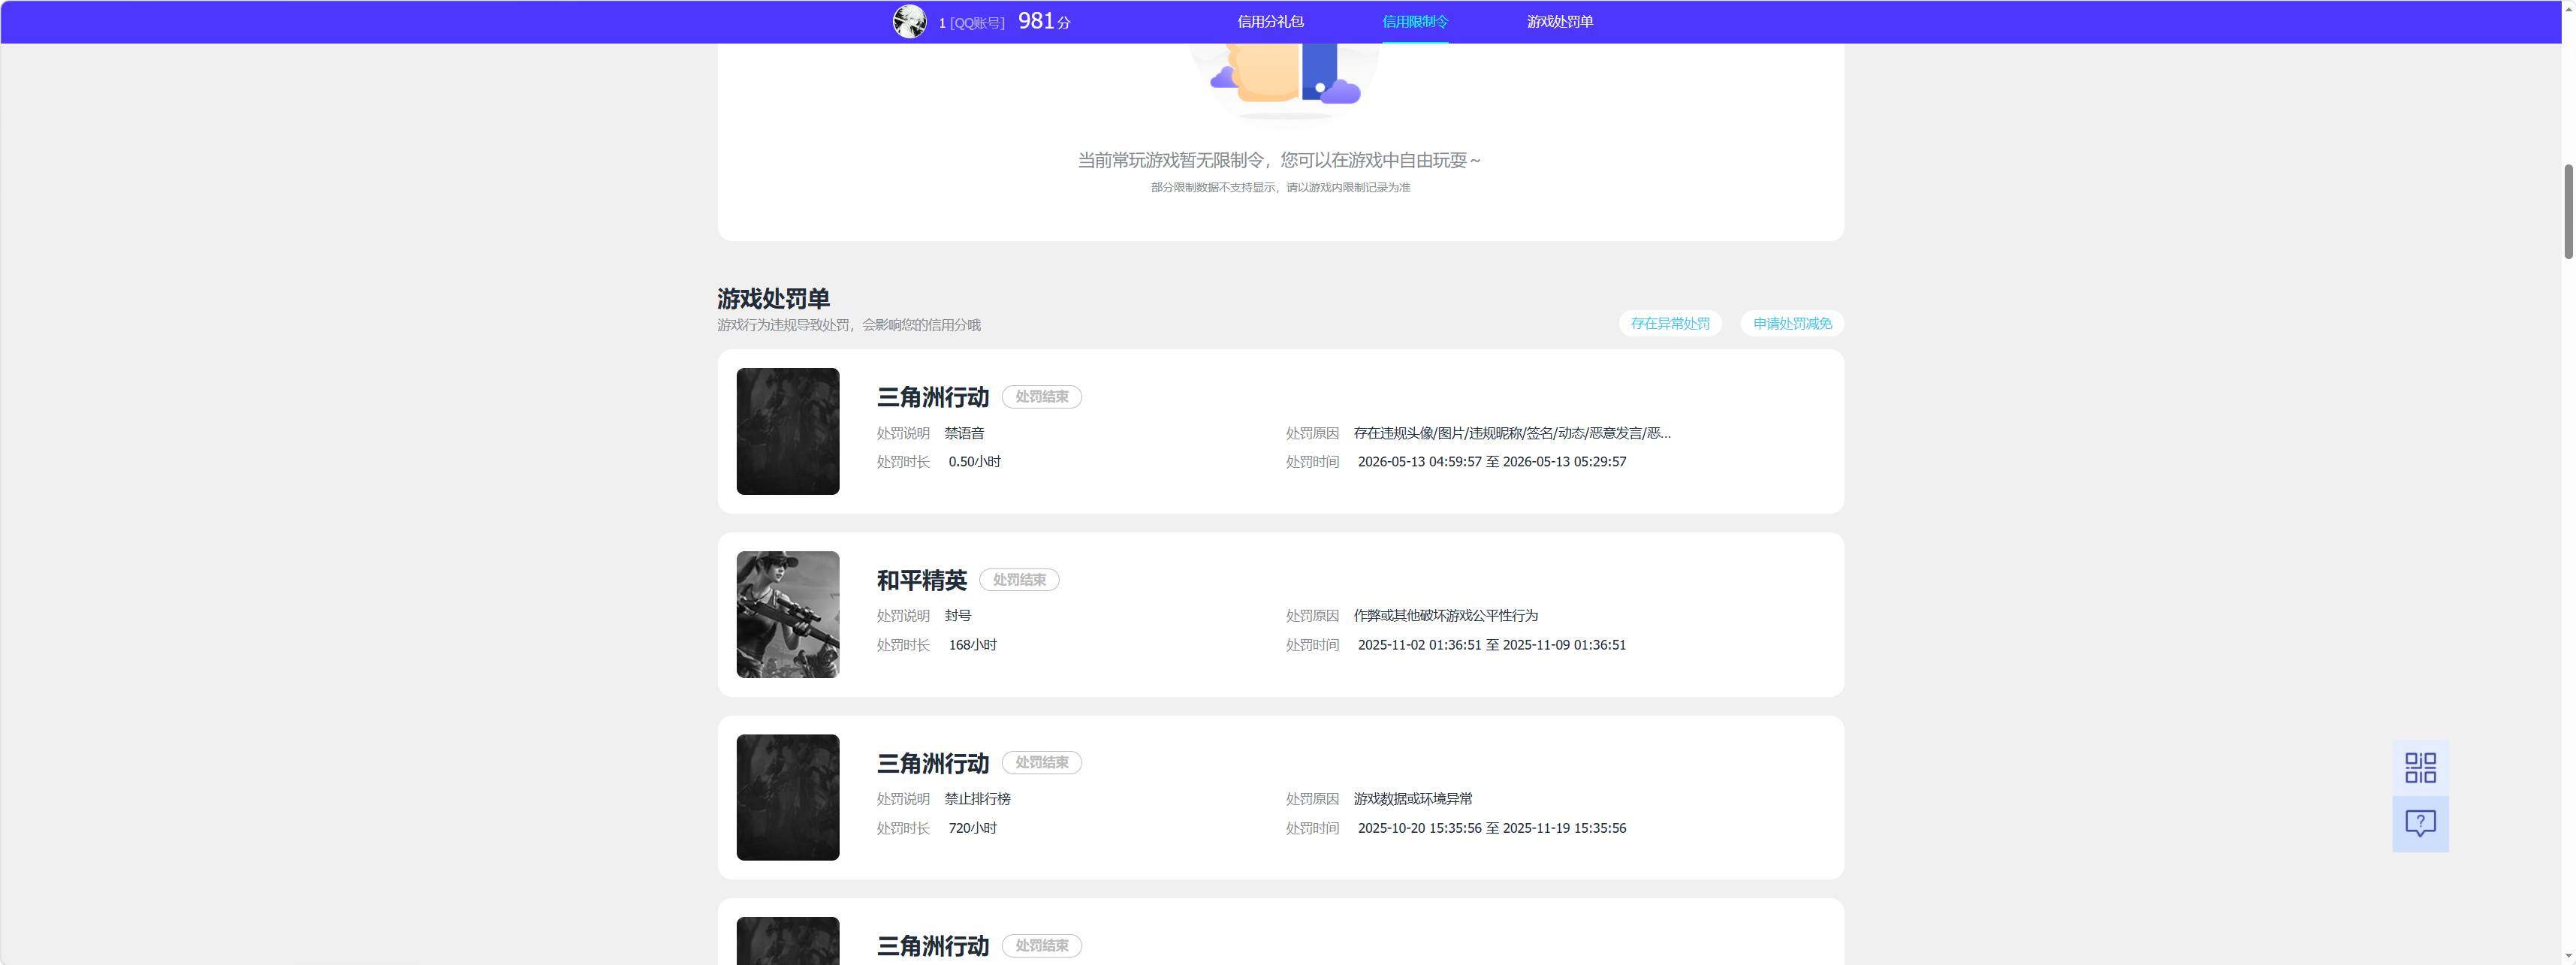This screenshot has width=2576, height=965.
Task: Open the help feedback floating icon
Action: [2420, 824]
